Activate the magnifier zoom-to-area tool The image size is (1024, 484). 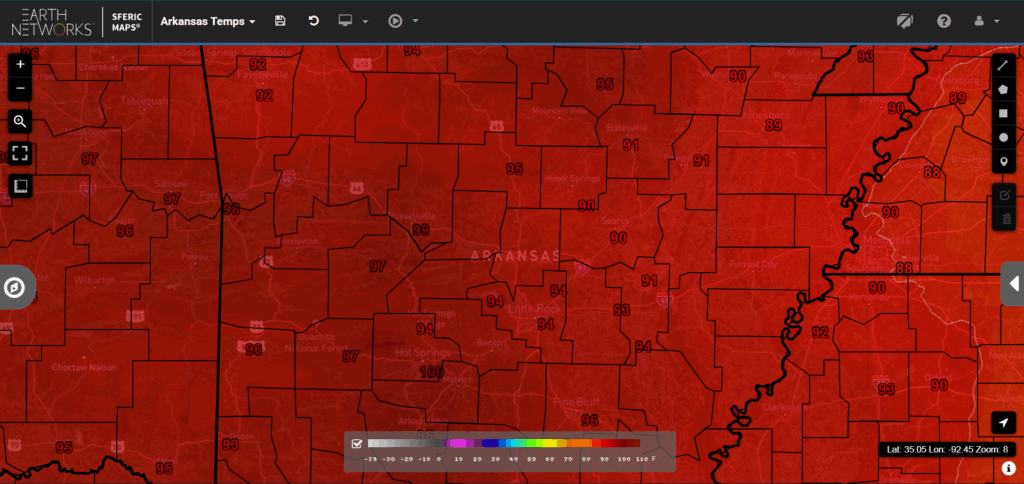pos(20,122)
